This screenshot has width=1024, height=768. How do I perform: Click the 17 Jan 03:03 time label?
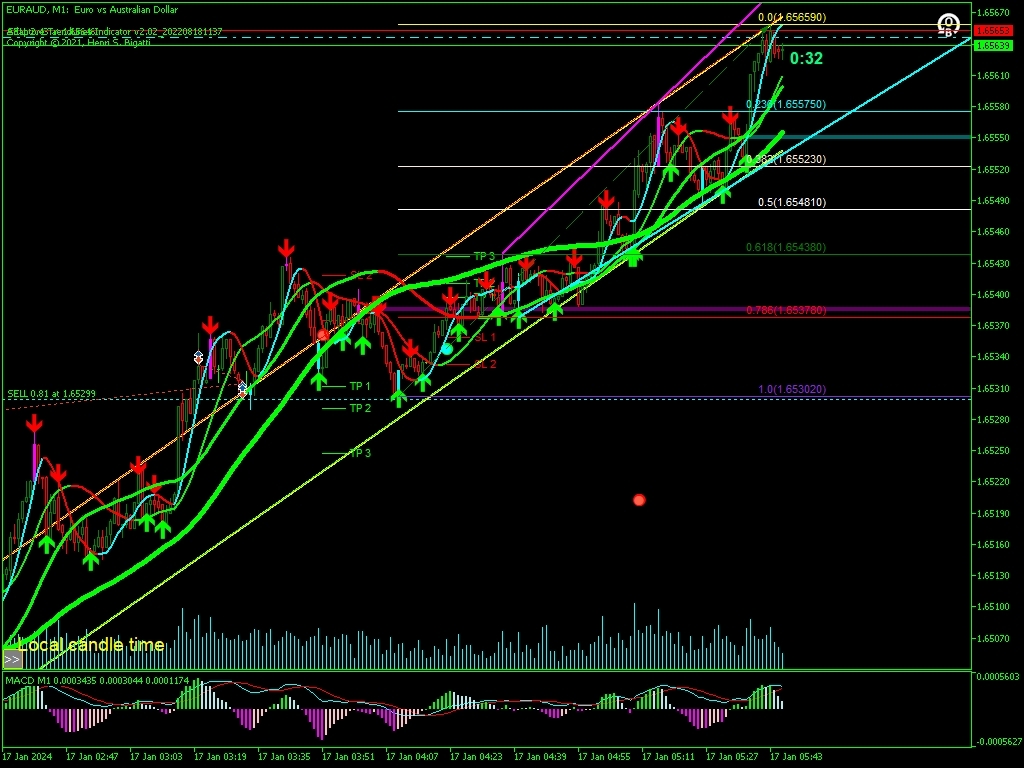pyautogui.click(x=156, y=757)
